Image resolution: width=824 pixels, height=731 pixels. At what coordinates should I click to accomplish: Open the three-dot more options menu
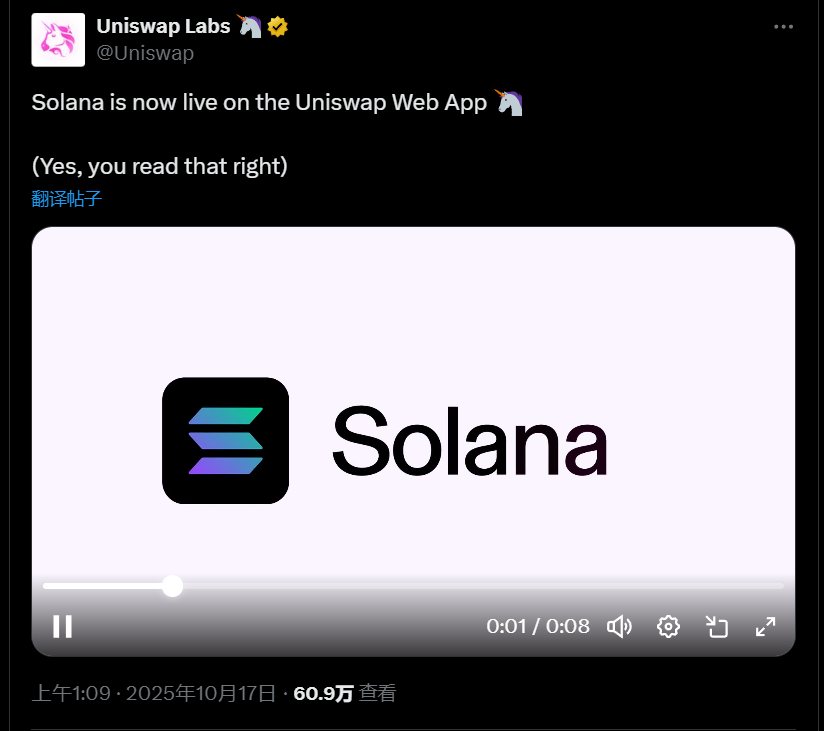coord(783,27)
